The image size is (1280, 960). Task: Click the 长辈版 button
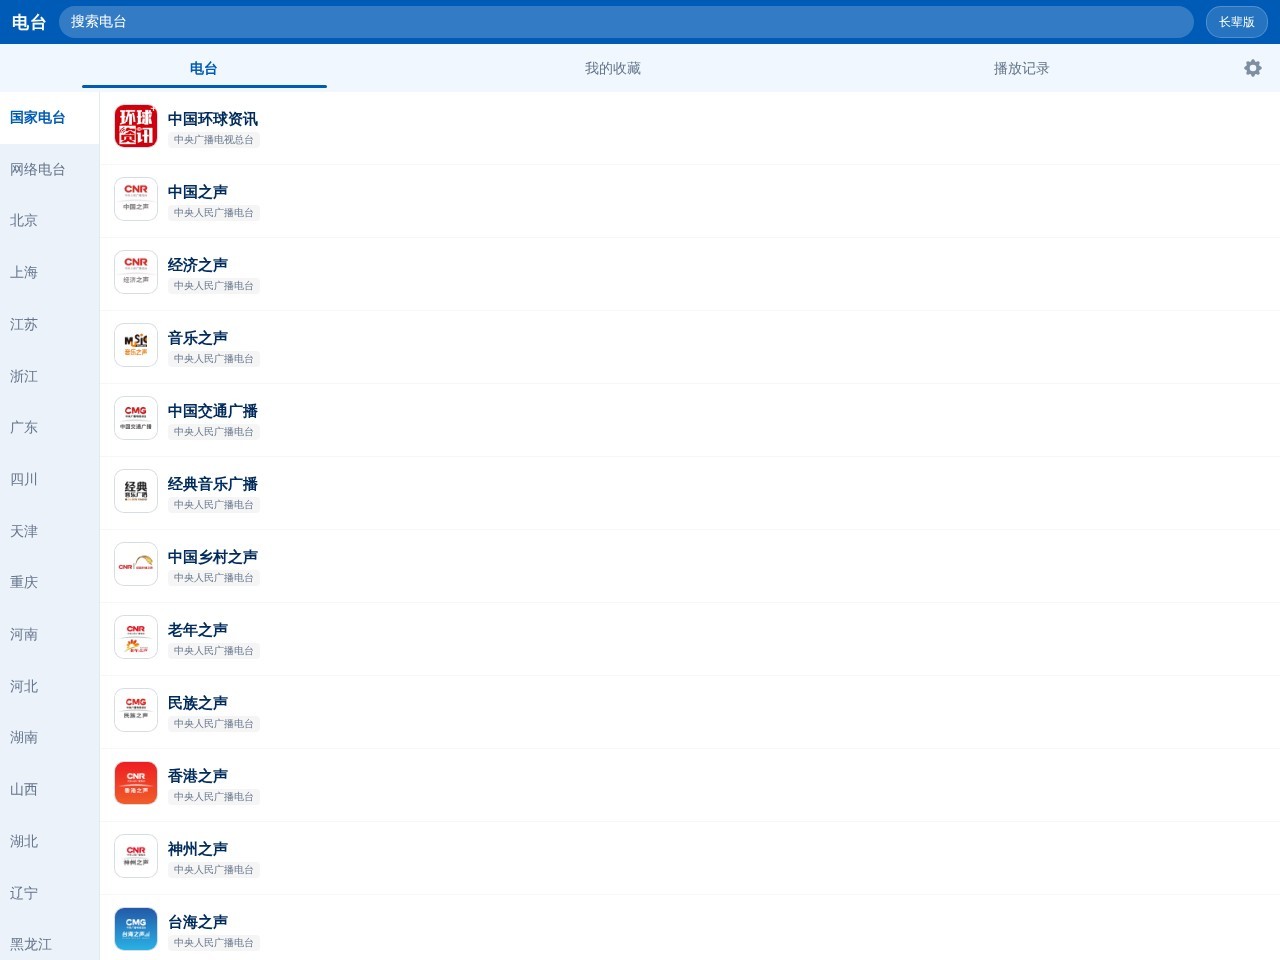coord(1236,22)
